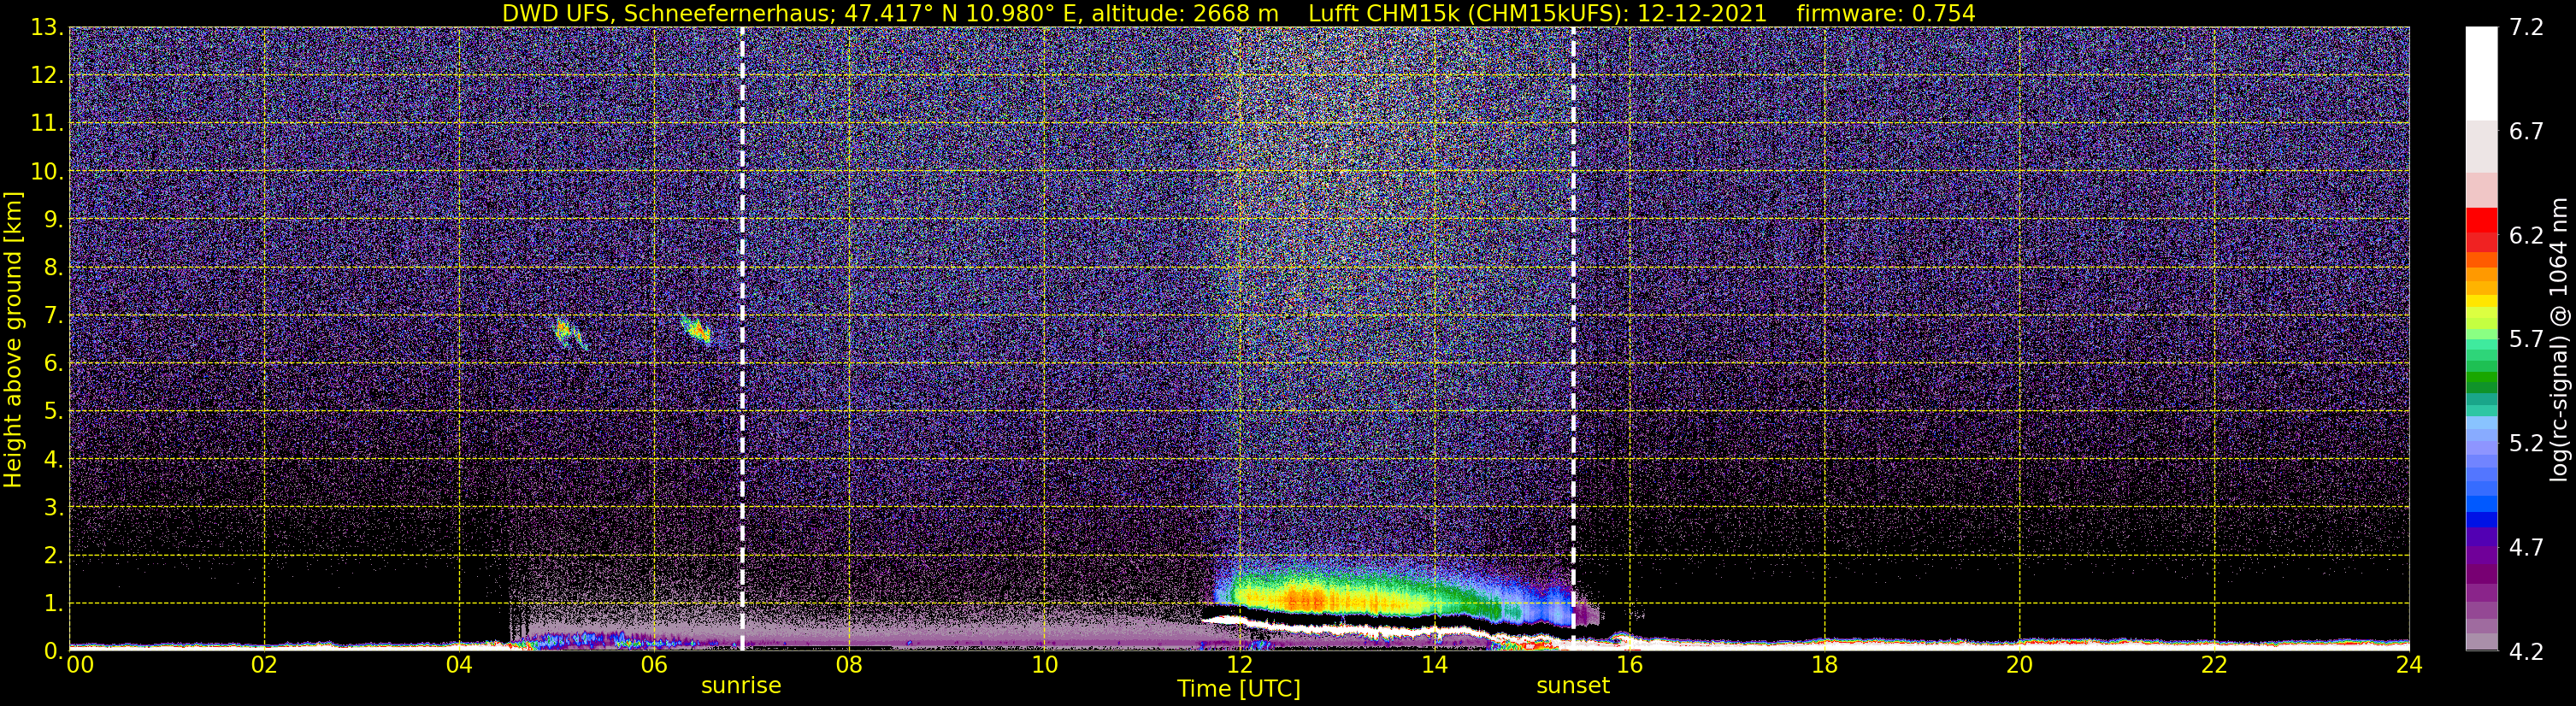This screenshot has width=2576, height=706.
Task: Select "DWD UFS, Schneefernerhaus" in the plot title
Action: point(668,13)
